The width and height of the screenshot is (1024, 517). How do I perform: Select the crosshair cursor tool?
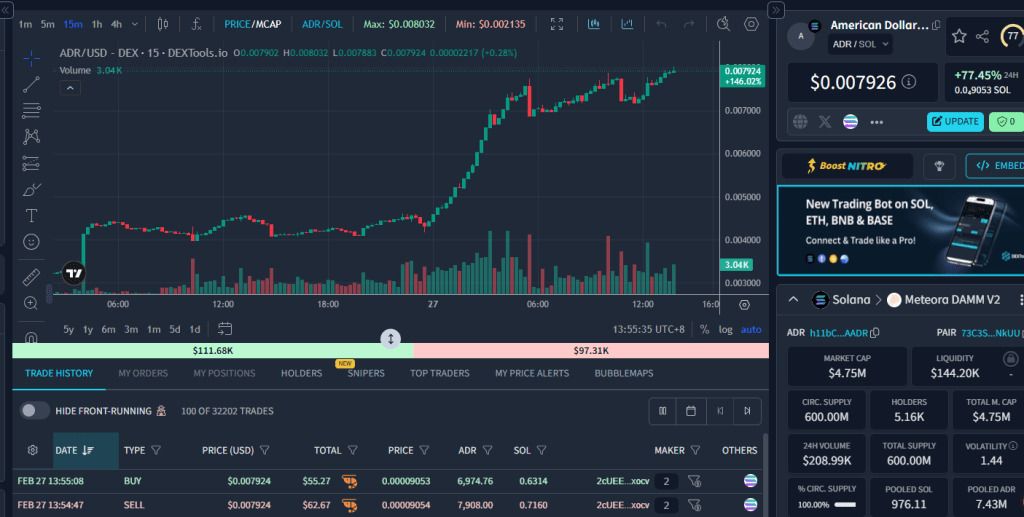pyautogui.click(x=31, y=58)
